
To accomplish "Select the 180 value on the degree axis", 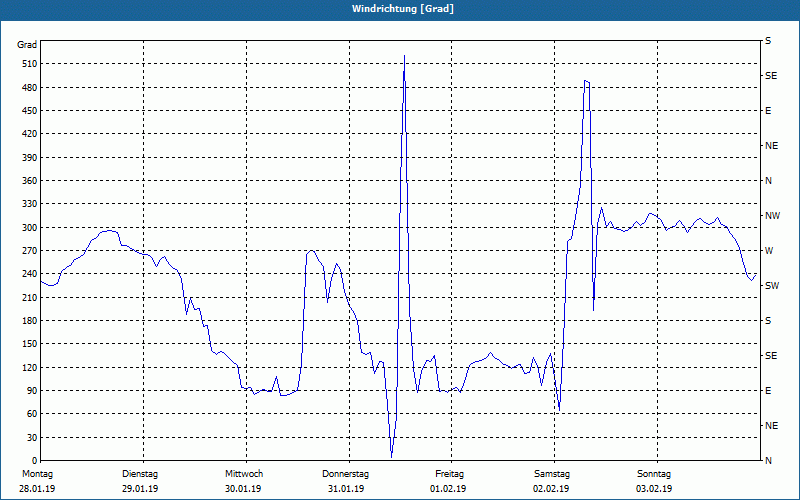I will click(x=30, y=321).
